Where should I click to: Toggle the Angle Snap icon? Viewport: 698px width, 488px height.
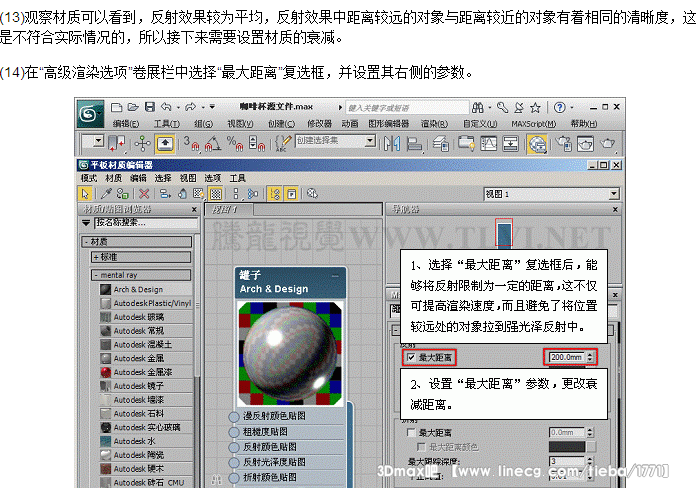pyautogui.click(x=213, y=143)
